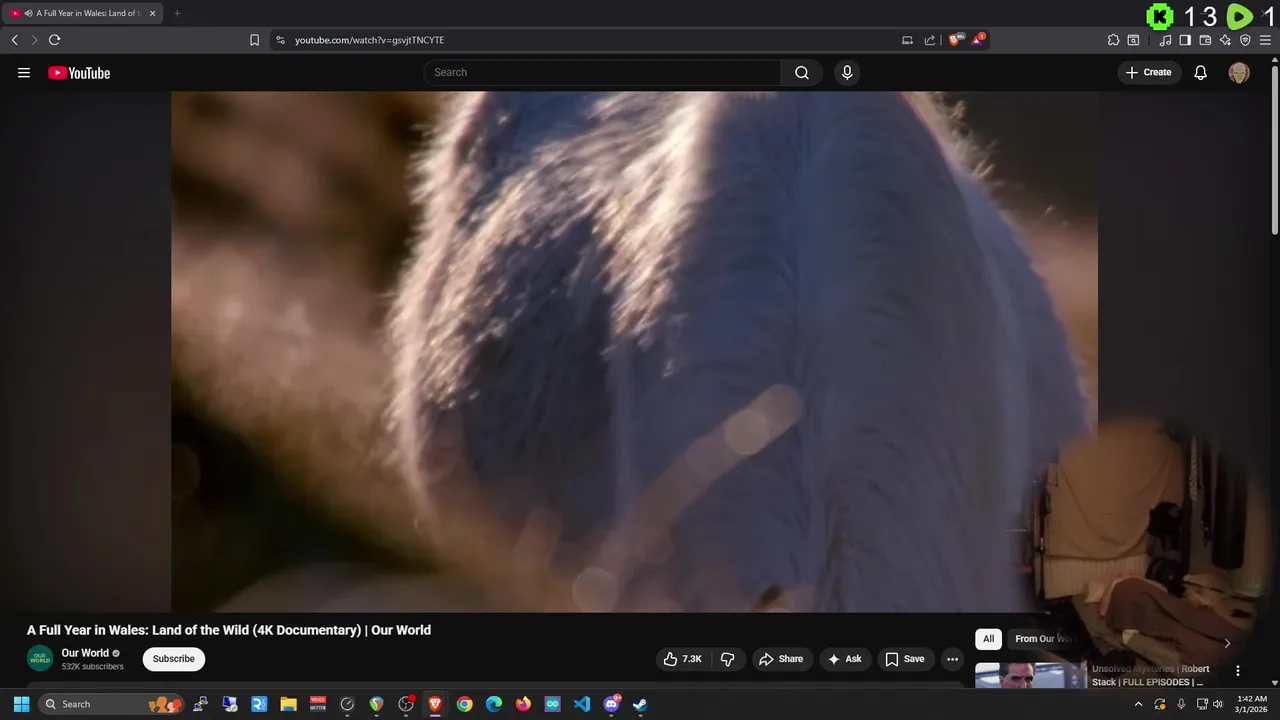Open Brave Shields lion icon

[x=955, y=40]
